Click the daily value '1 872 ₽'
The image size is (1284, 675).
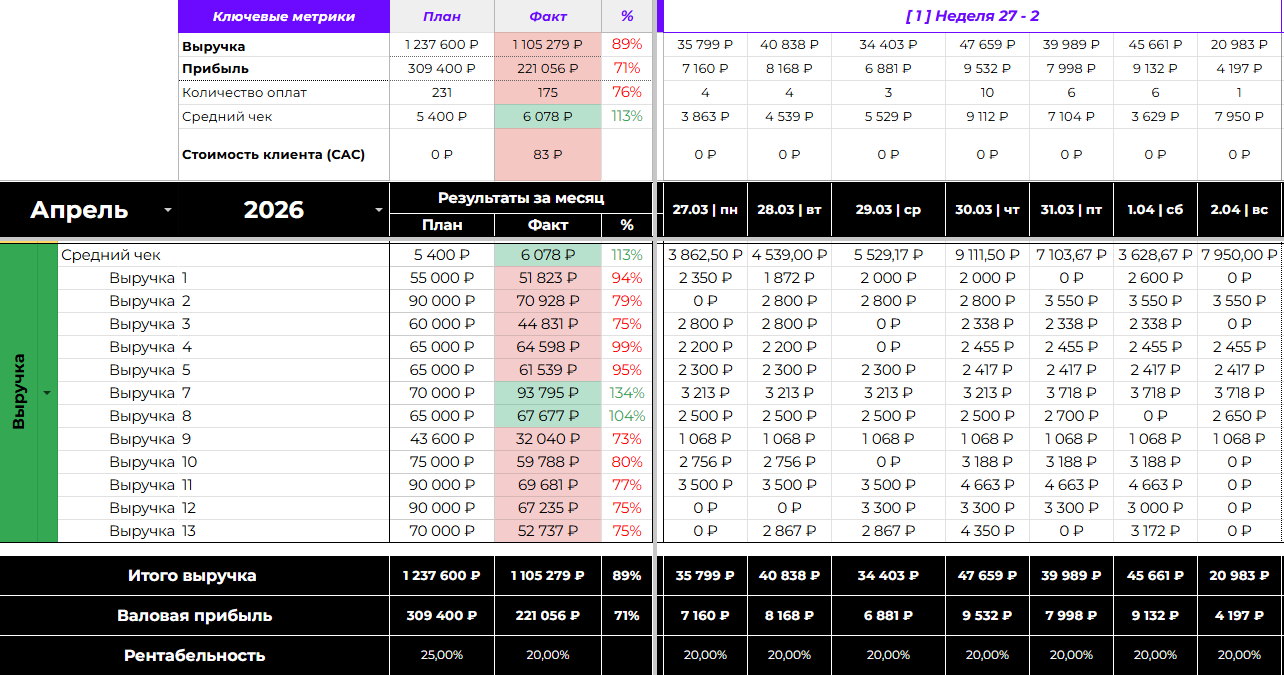tap(789, 278)
